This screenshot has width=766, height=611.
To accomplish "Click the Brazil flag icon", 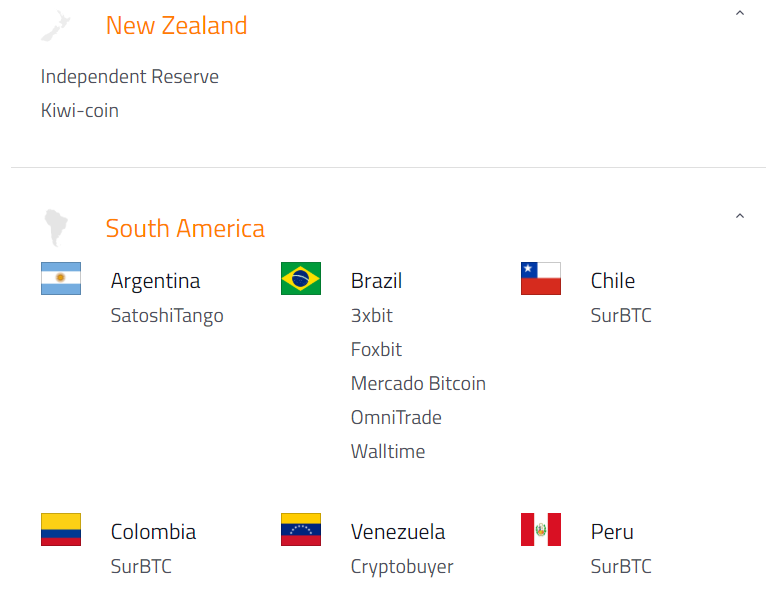I will (x=301, y=279).
